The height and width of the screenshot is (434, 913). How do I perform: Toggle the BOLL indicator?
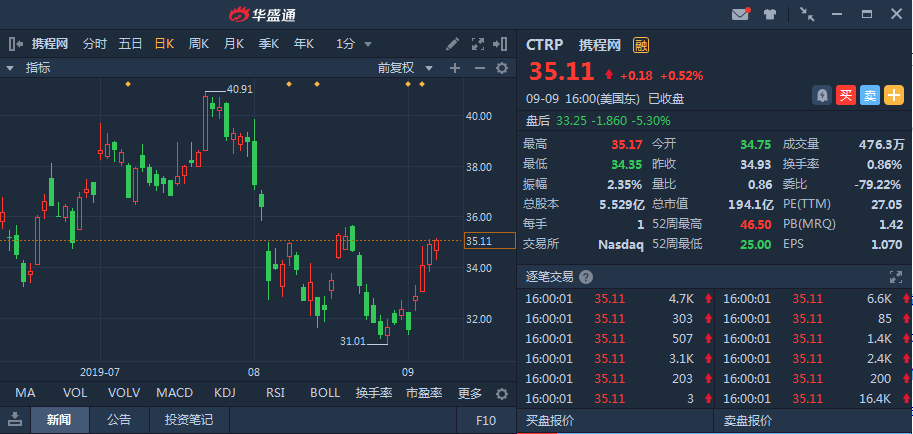[x=325, y=393]
